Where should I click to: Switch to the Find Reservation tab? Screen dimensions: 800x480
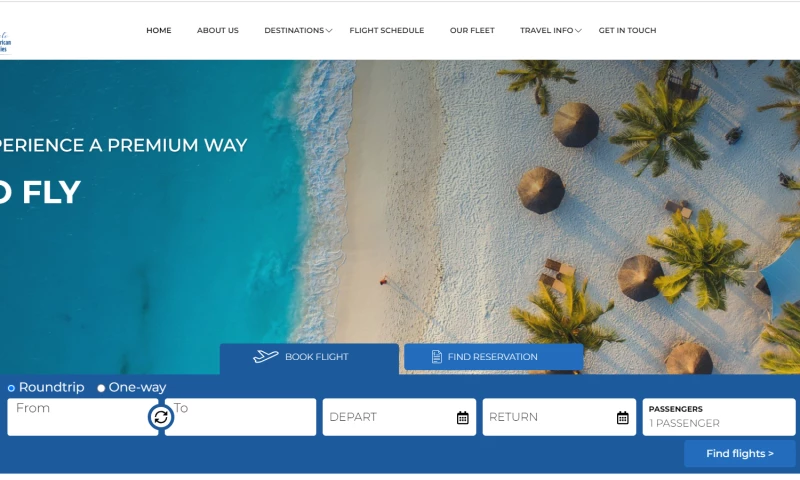(493, 357)
